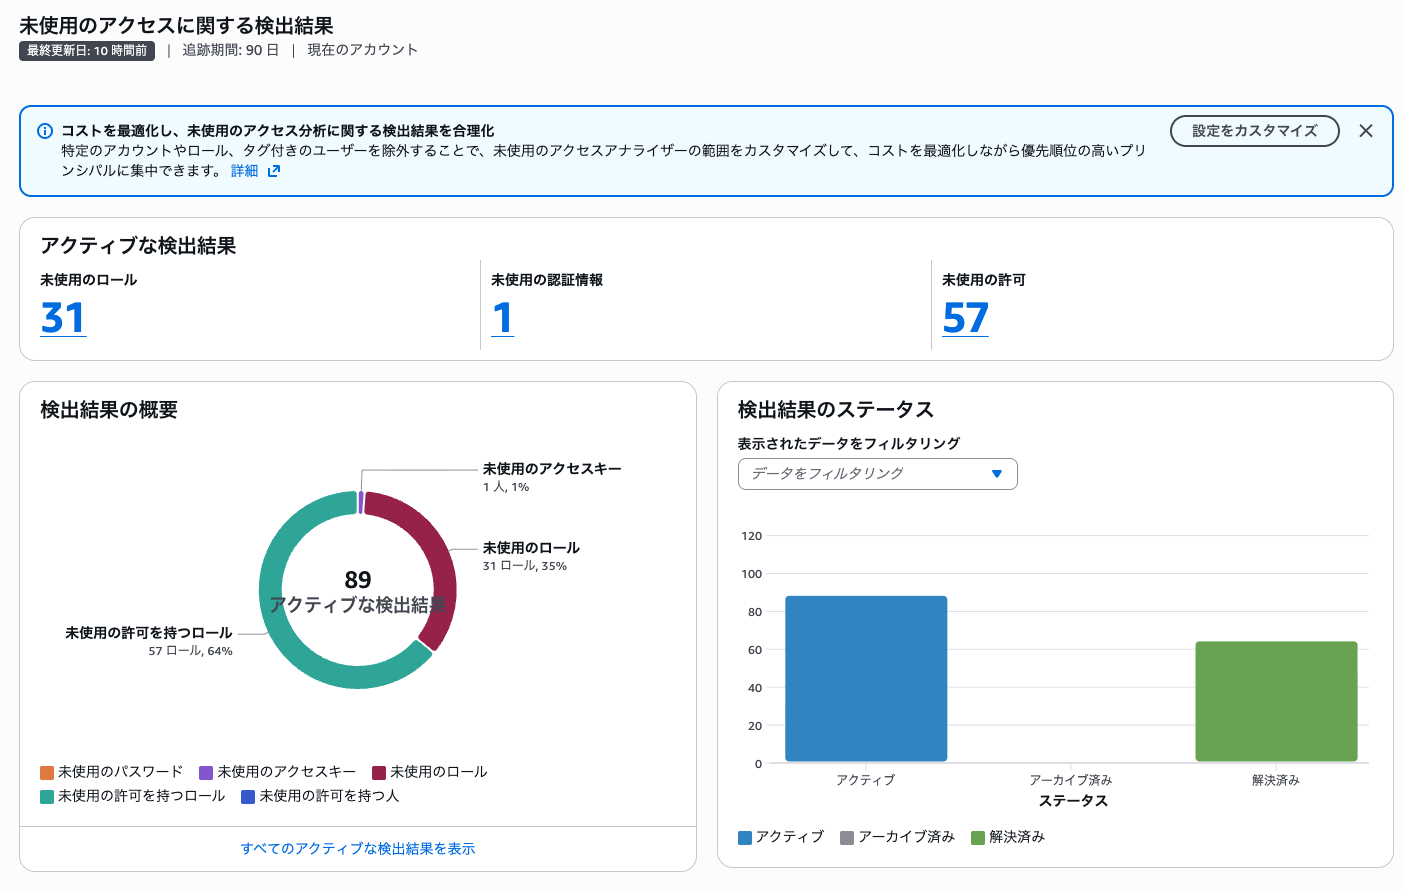Click the purple 未使用のアクセスキー legend swatch
The width and height of the screenshot is (1404, 891).
point(206,772)
